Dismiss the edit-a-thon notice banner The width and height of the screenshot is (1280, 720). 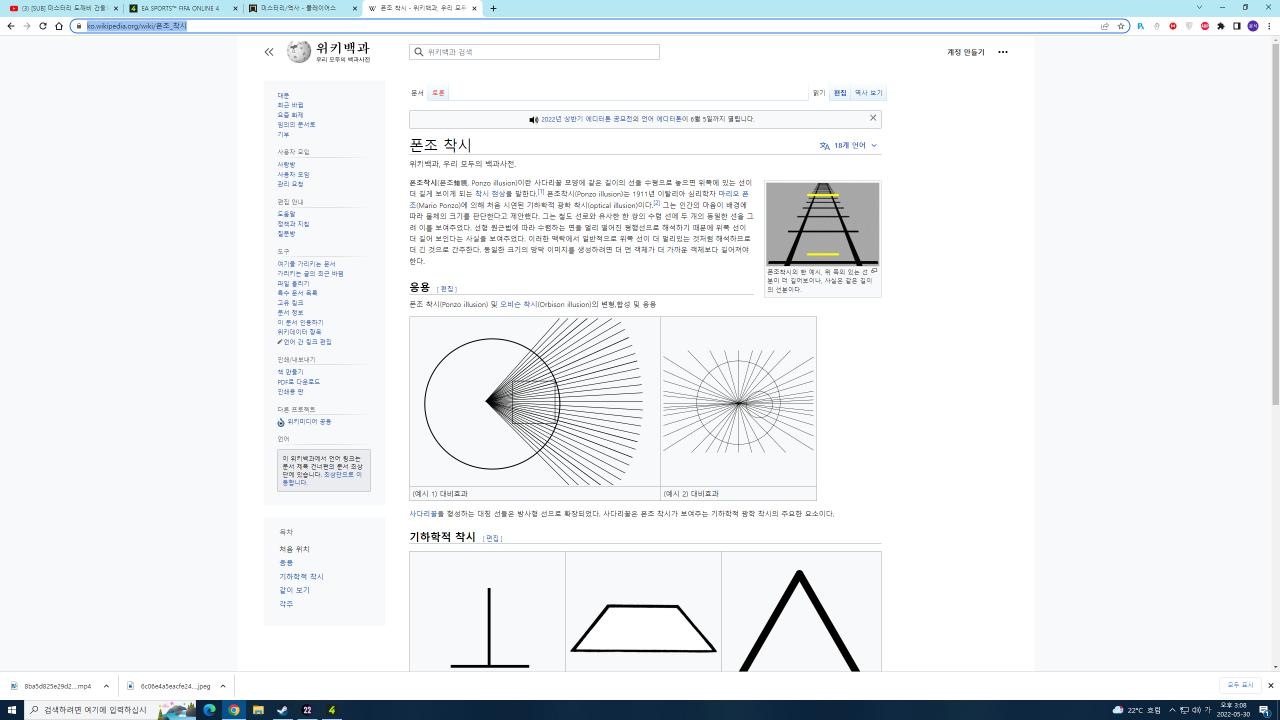pos(873,118)
